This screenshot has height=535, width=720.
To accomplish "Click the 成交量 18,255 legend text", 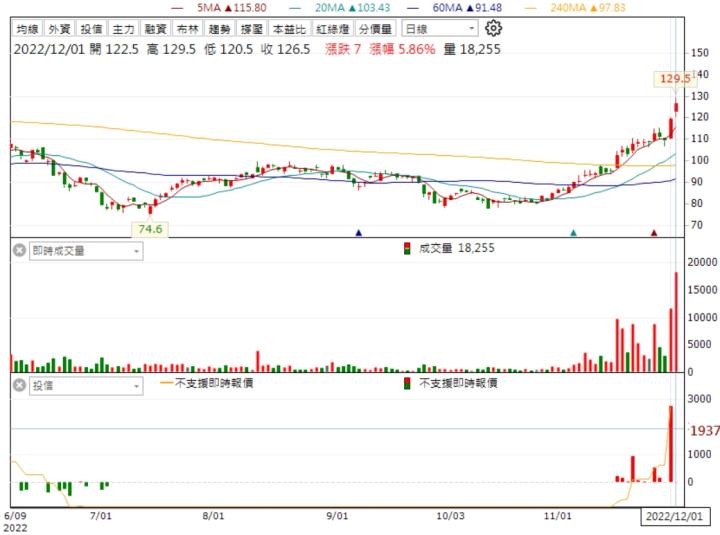I will (x=456, y=248).
